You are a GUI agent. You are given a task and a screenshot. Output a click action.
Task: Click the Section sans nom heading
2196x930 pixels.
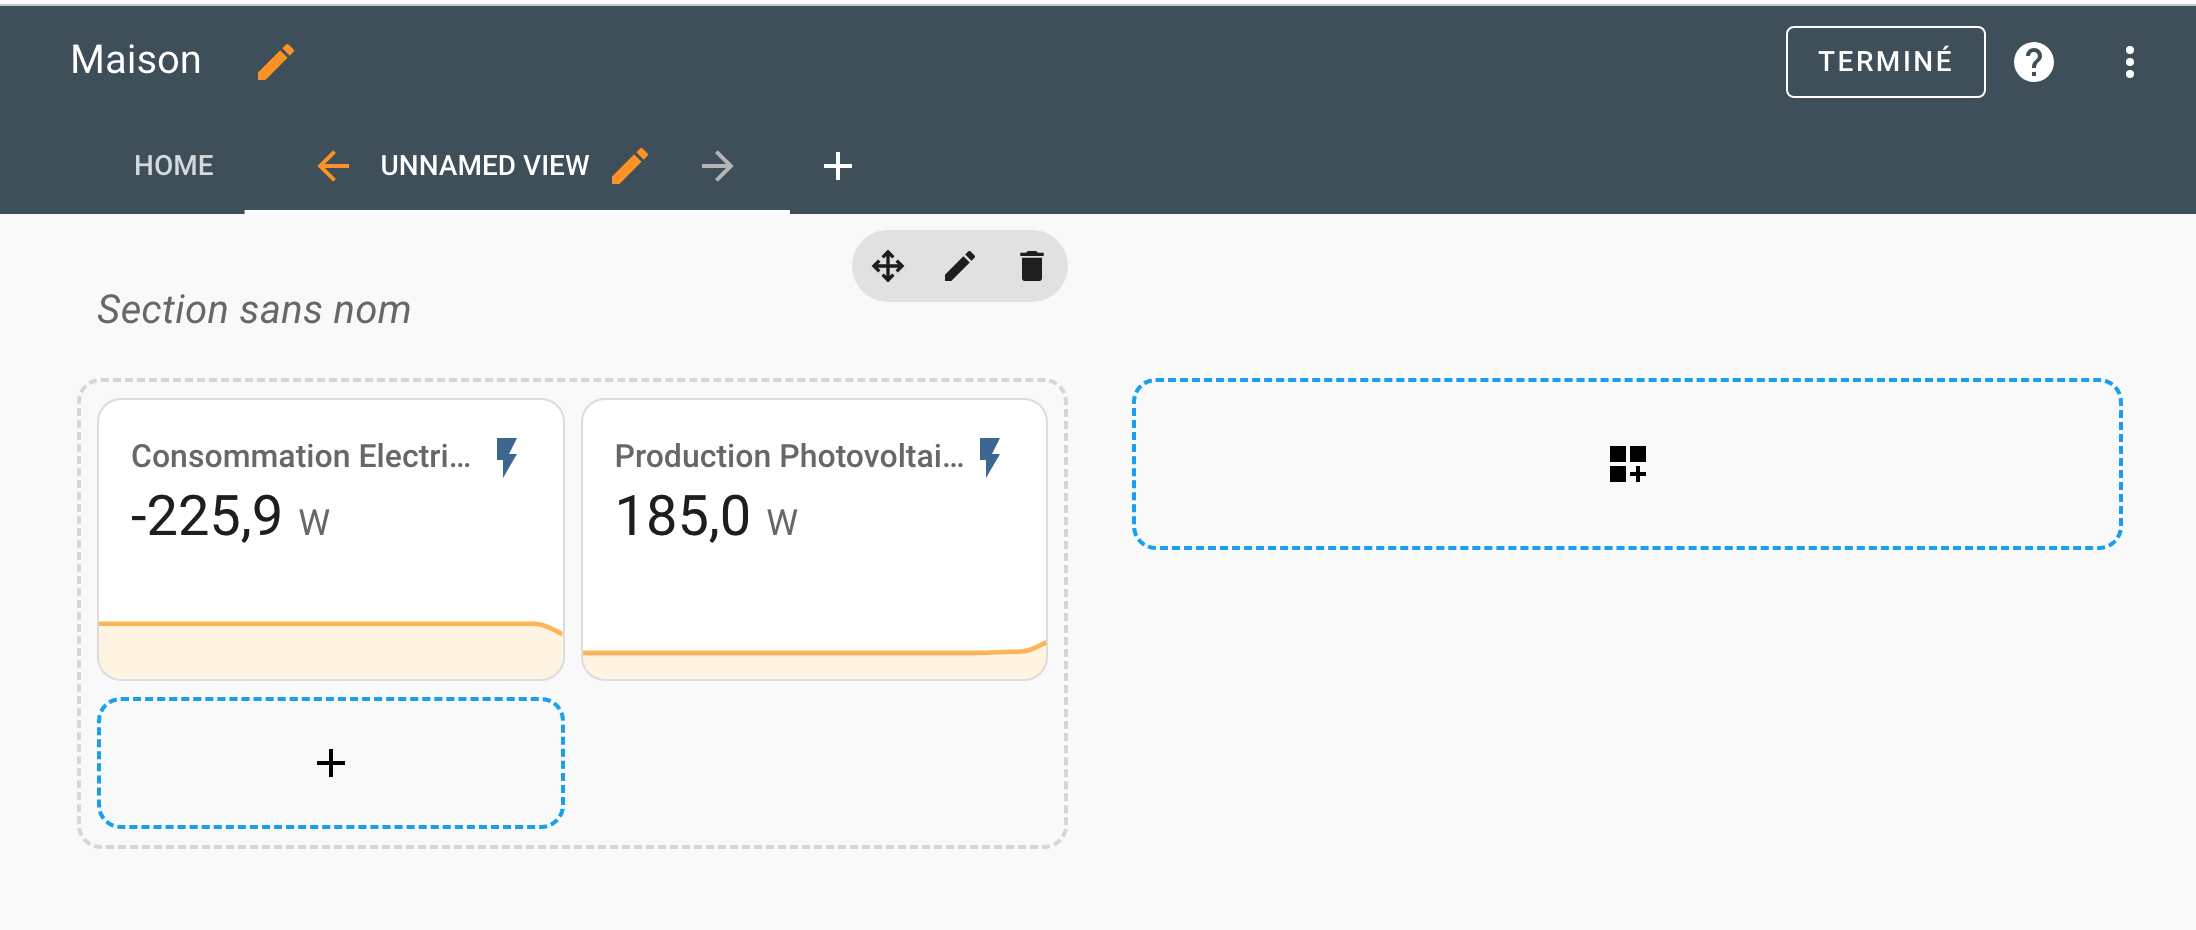click(x=254, y=310)
